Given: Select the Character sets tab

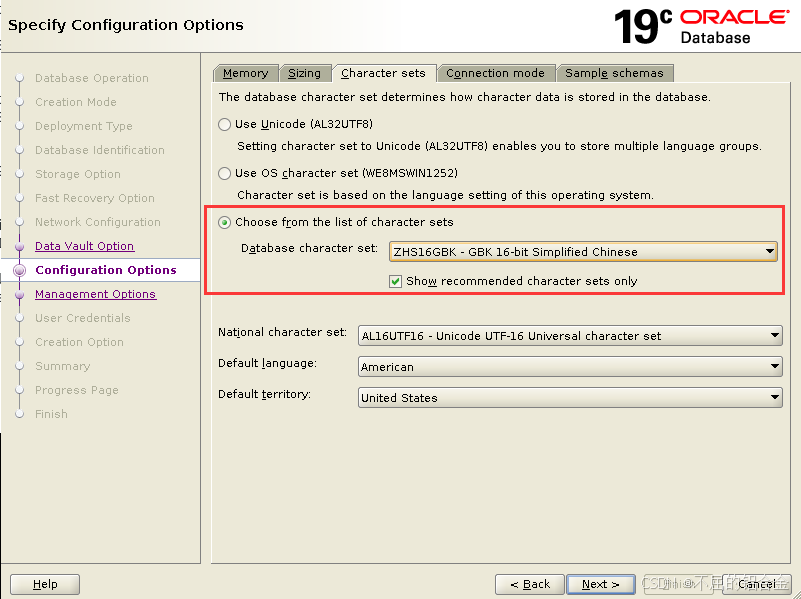Looking at the screenshot, I should (x=383, y=73).
